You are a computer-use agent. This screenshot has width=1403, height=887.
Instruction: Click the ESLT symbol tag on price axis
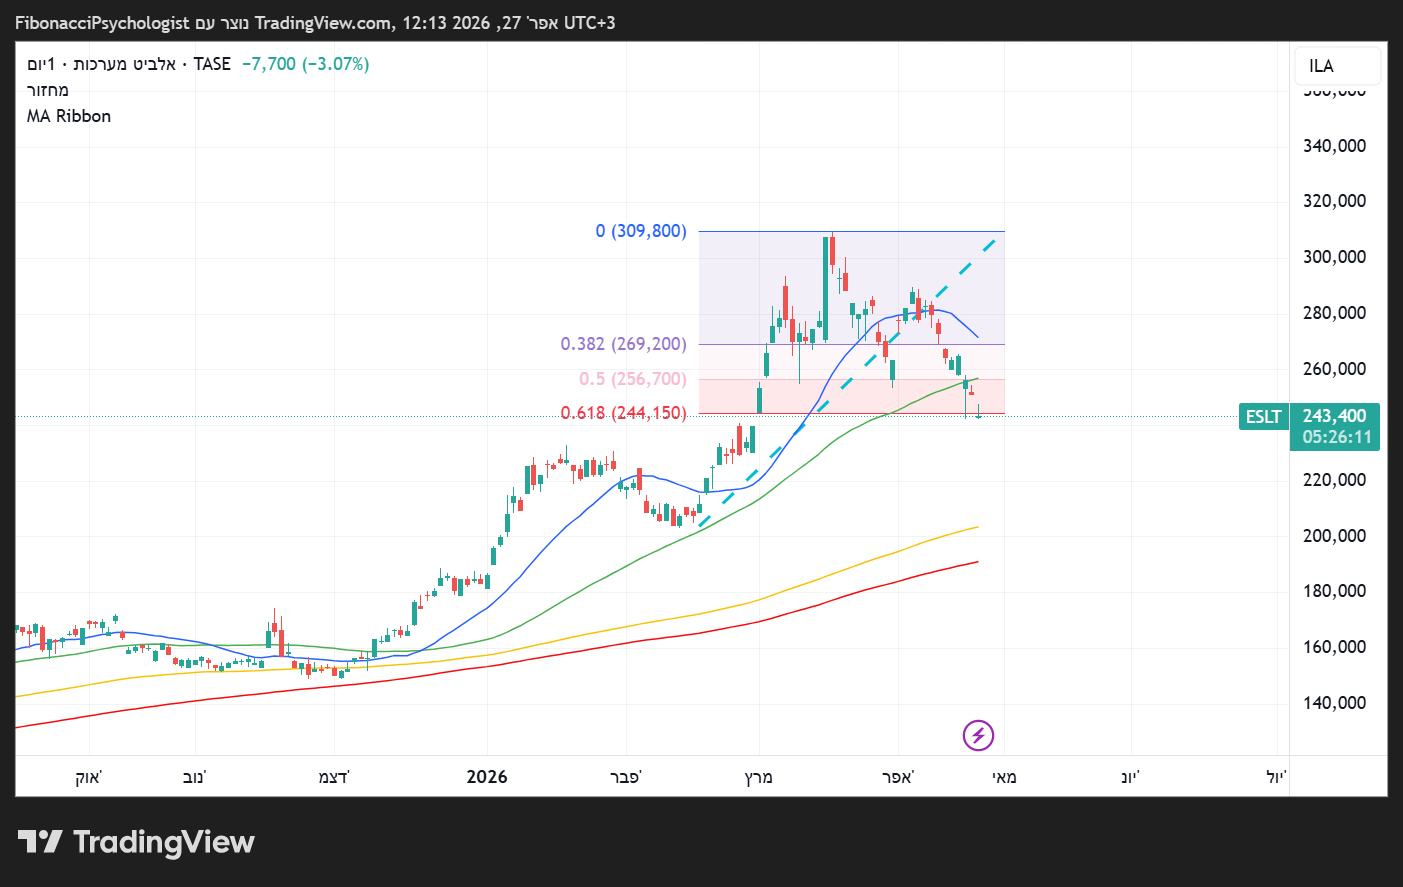(x=1263, y=417)
